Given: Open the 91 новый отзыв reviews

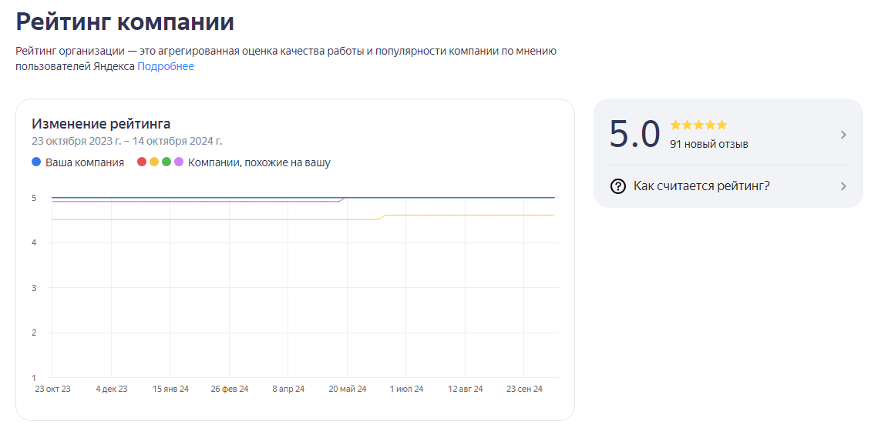Looking at the screenshot, I should 709,144.
